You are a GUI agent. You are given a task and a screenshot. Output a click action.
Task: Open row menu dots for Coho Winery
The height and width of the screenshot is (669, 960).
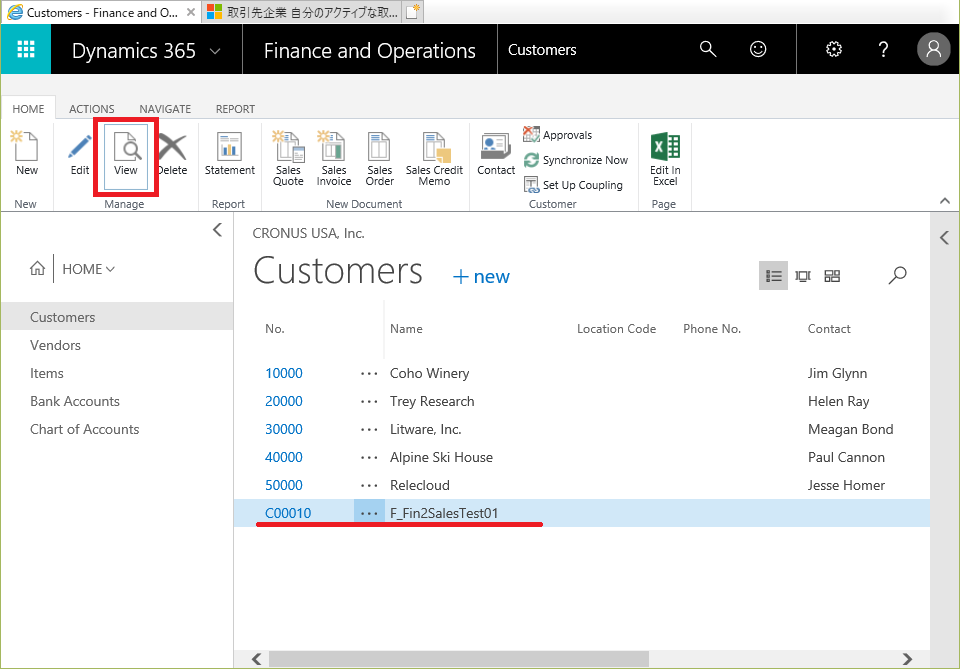click(x=369, y=374)
